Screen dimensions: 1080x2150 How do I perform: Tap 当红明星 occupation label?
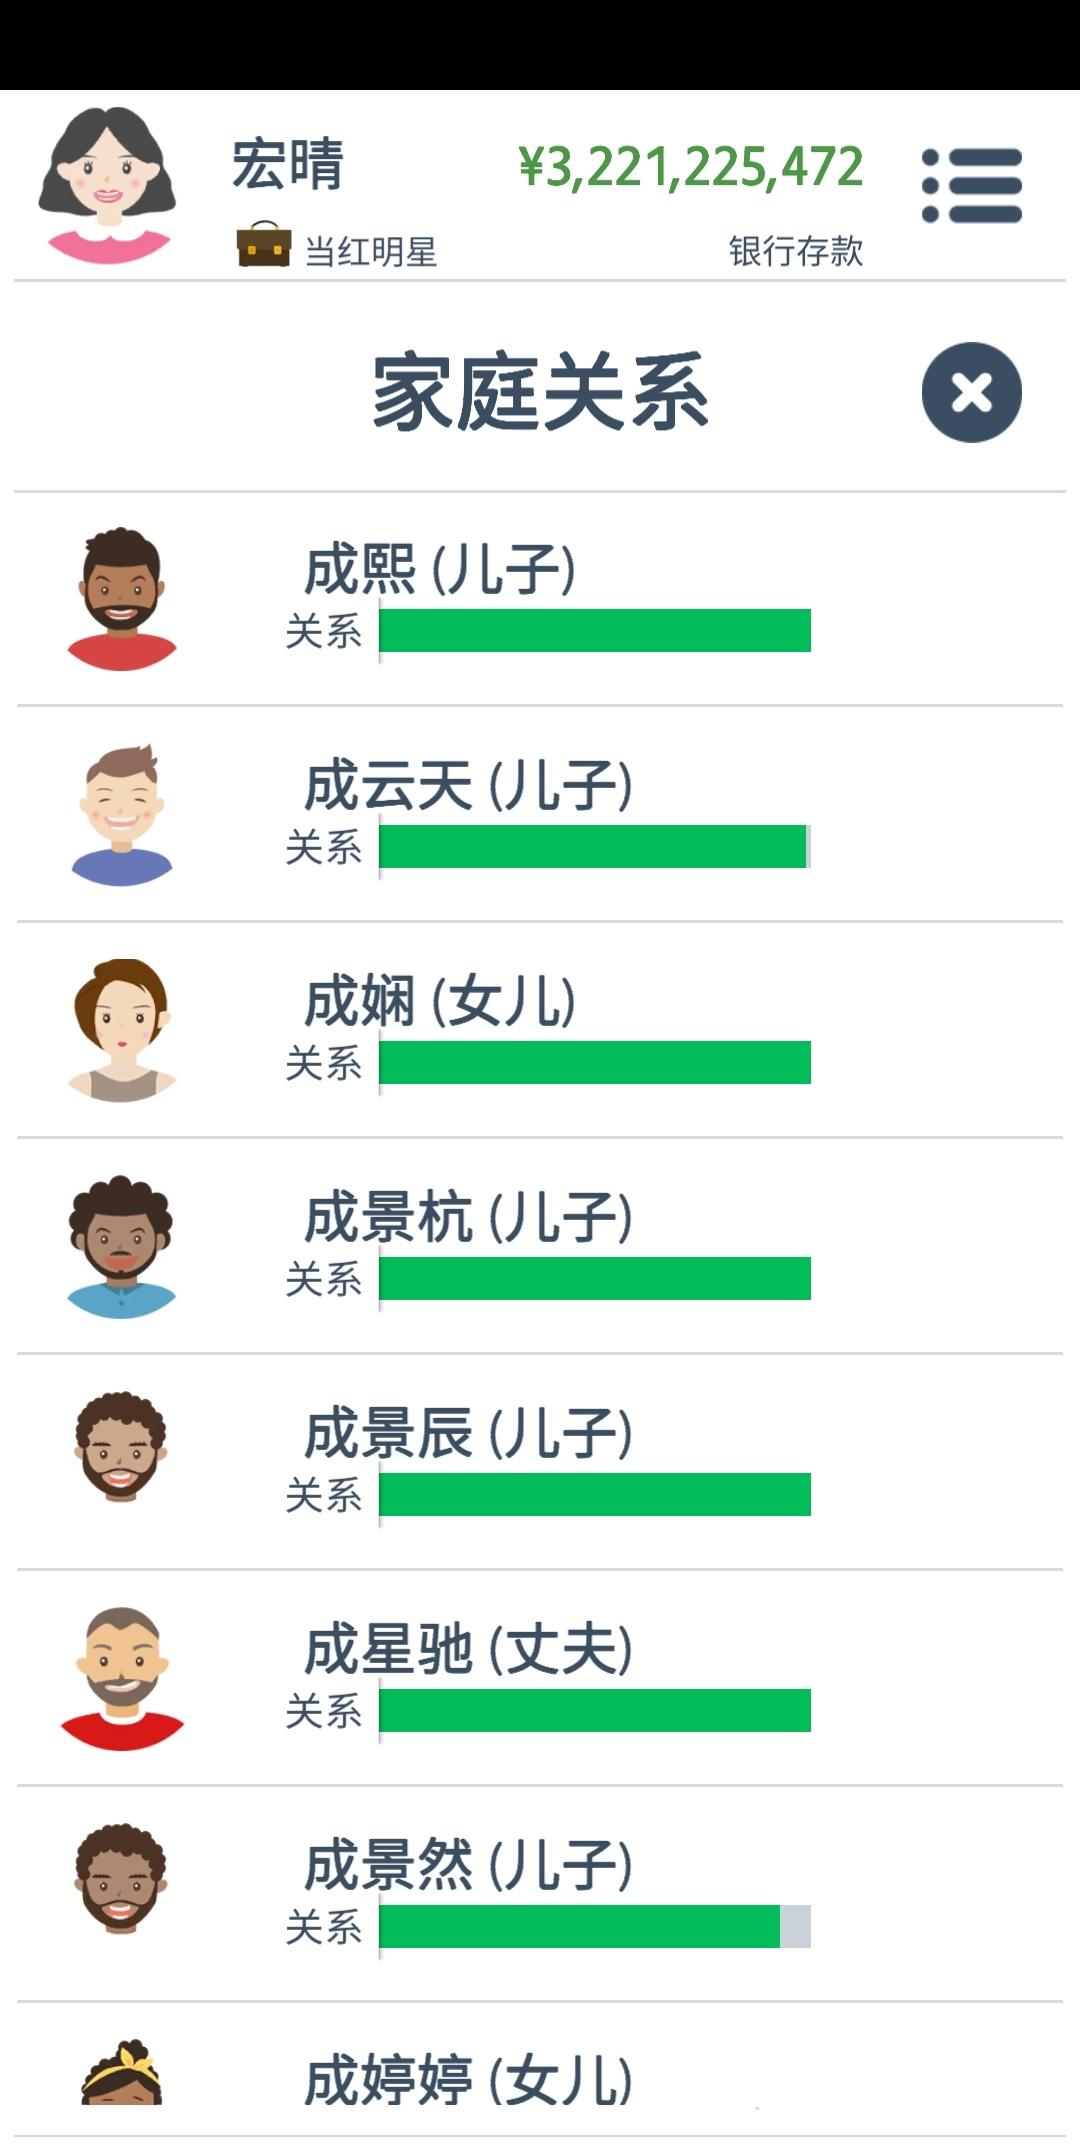[371, 251]
